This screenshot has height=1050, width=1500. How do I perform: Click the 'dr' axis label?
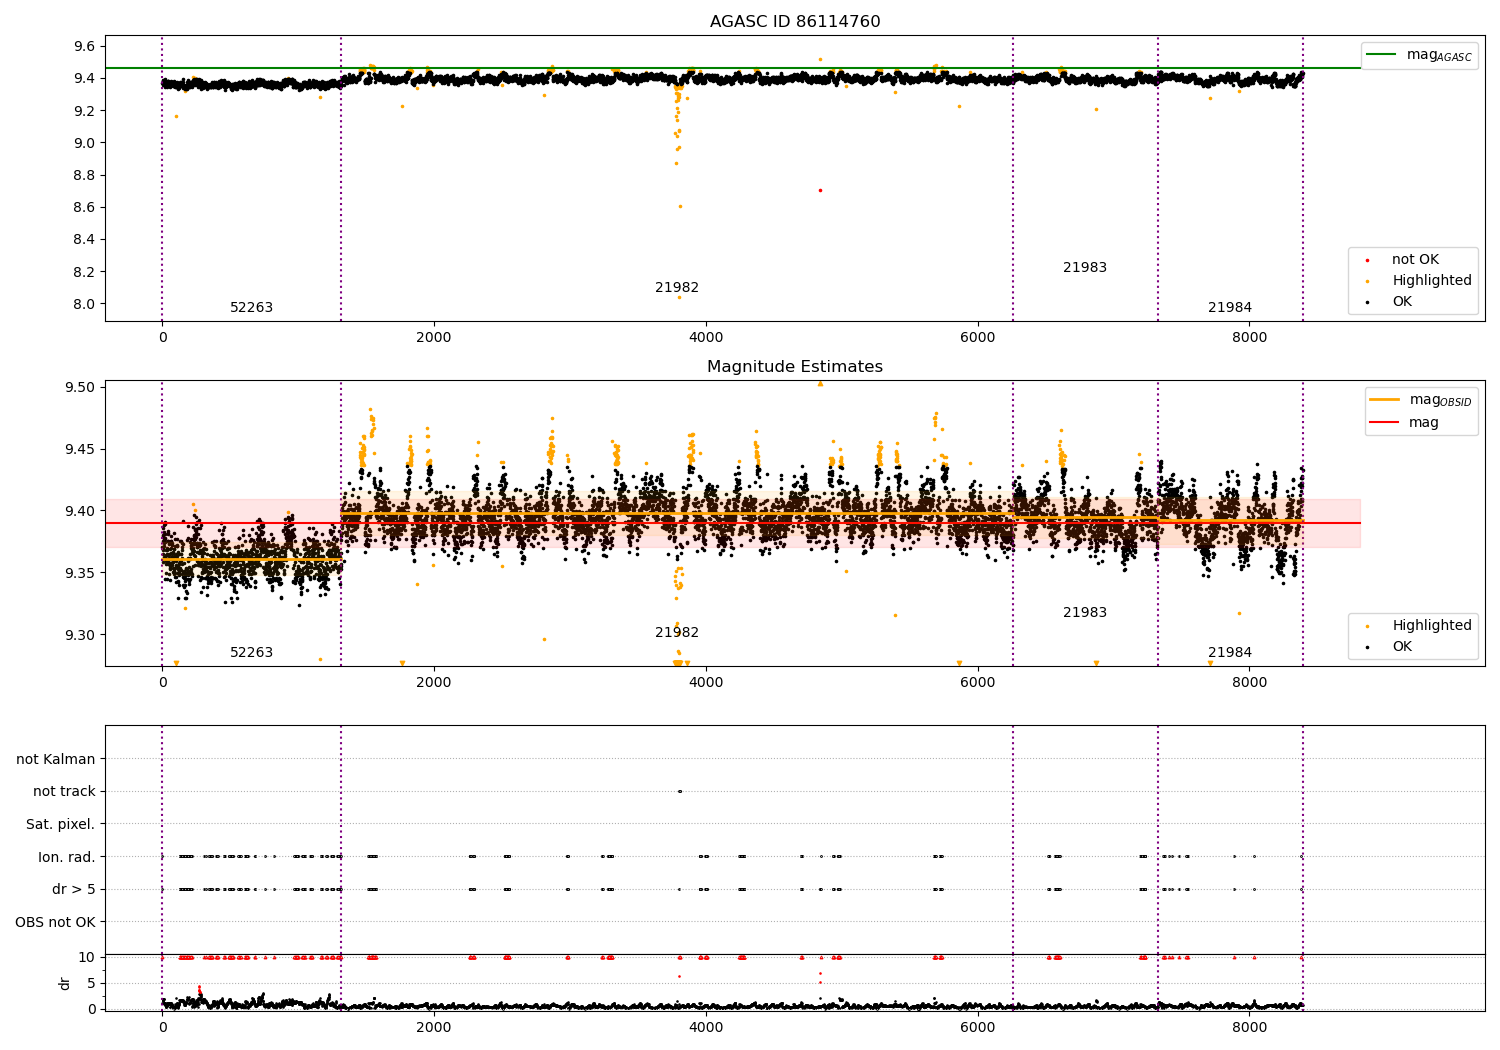coord(65,983)
